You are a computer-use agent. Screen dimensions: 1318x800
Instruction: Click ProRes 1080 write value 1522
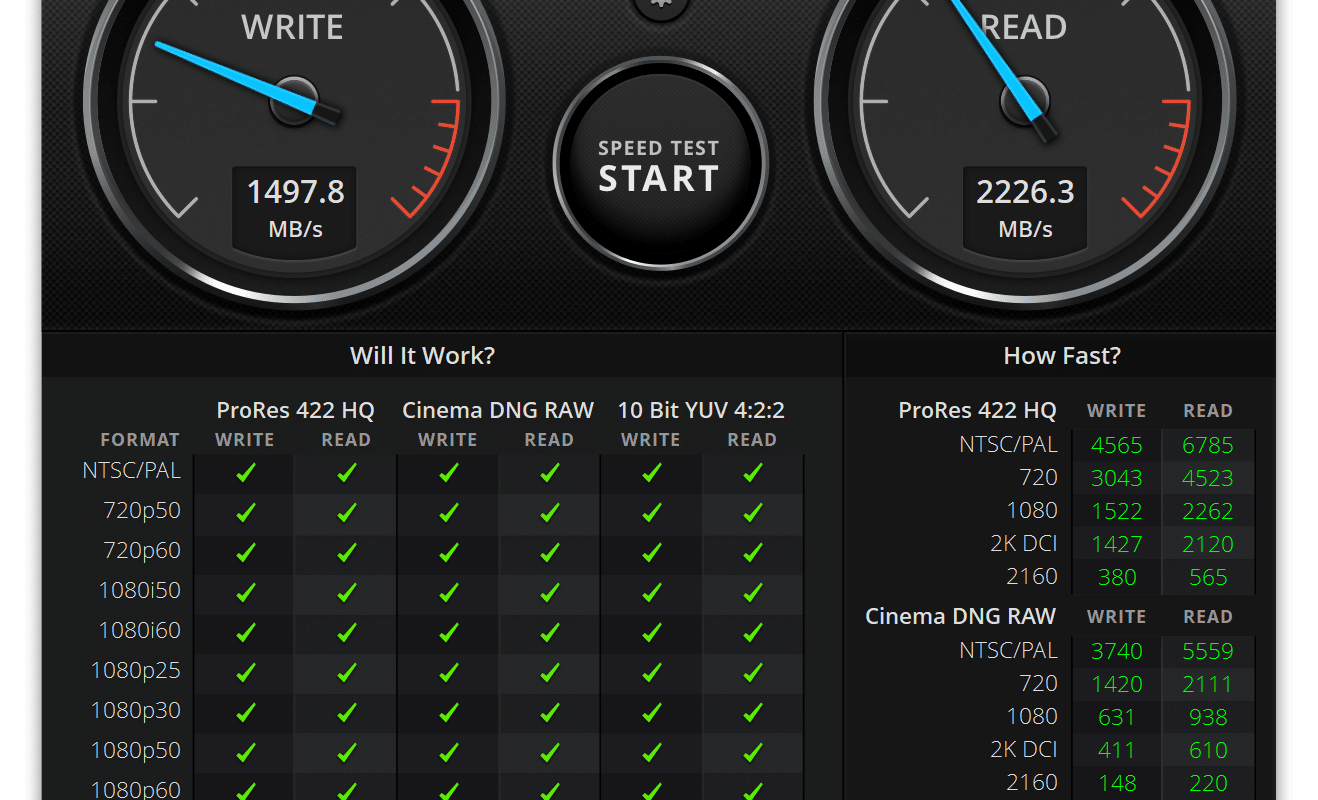(1117, 511)
